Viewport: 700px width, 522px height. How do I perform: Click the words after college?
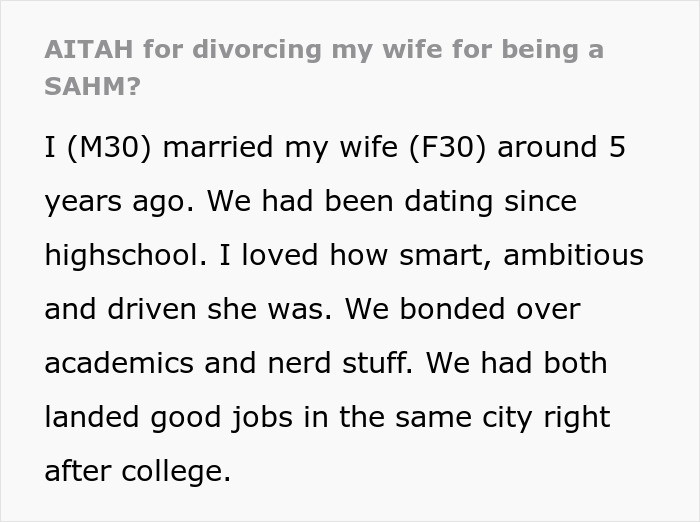(x=138, y=470)
